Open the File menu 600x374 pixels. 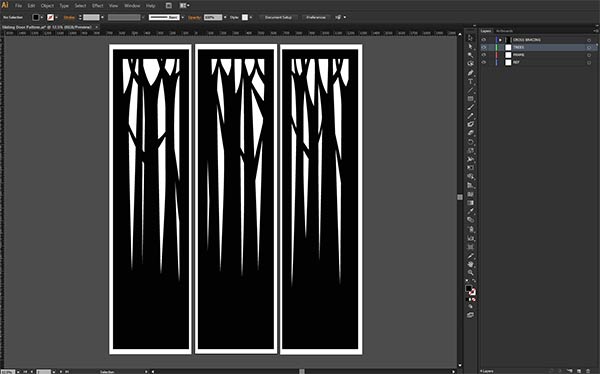click(18, 6)
